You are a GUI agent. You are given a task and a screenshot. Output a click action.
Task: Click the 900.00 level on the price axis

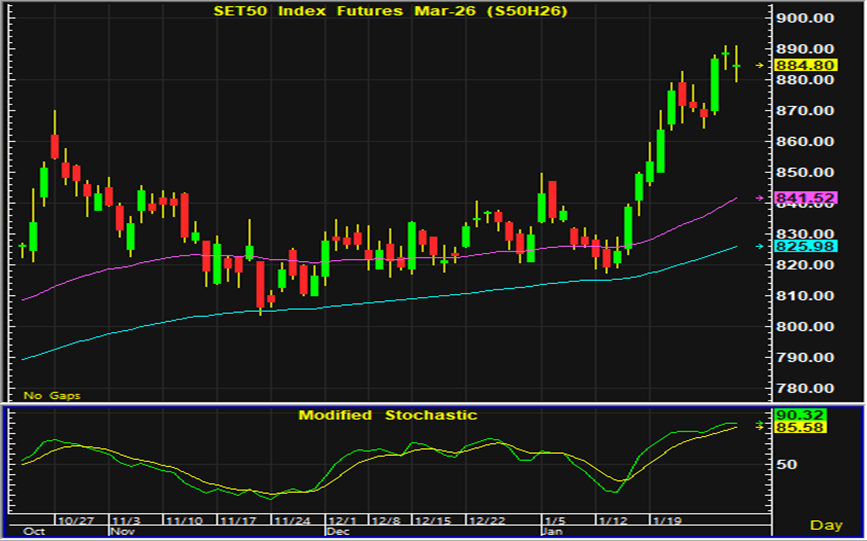[806, 18]
